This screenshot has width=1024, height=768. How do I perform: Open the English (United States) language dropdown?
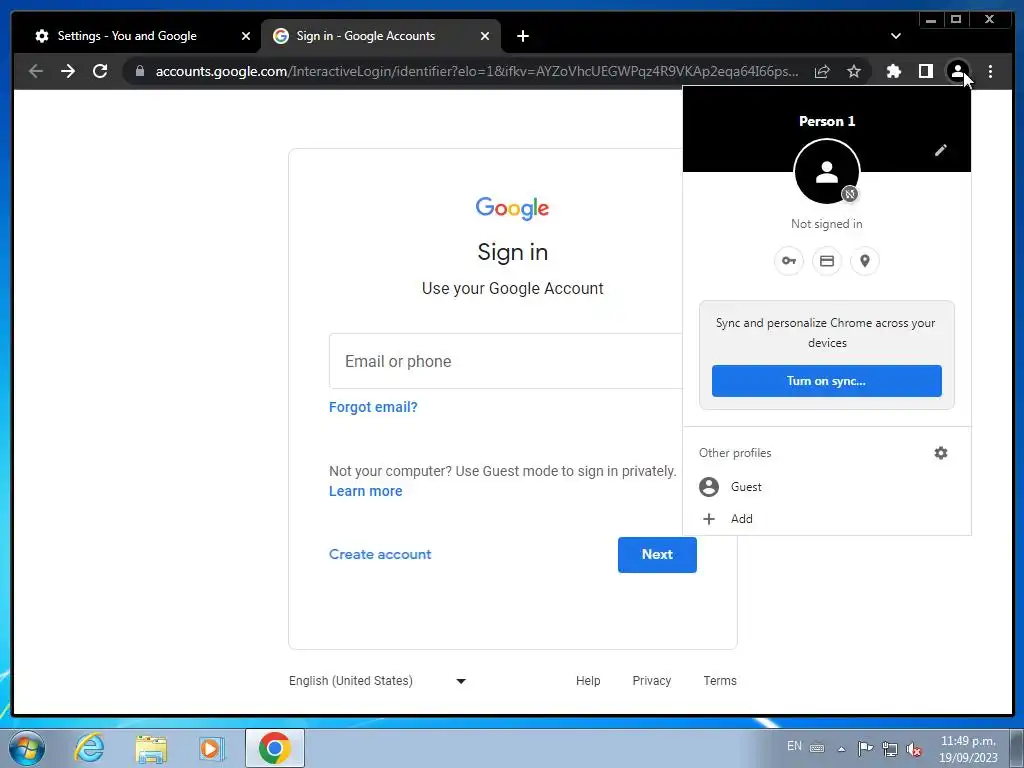tap(377, 680)
